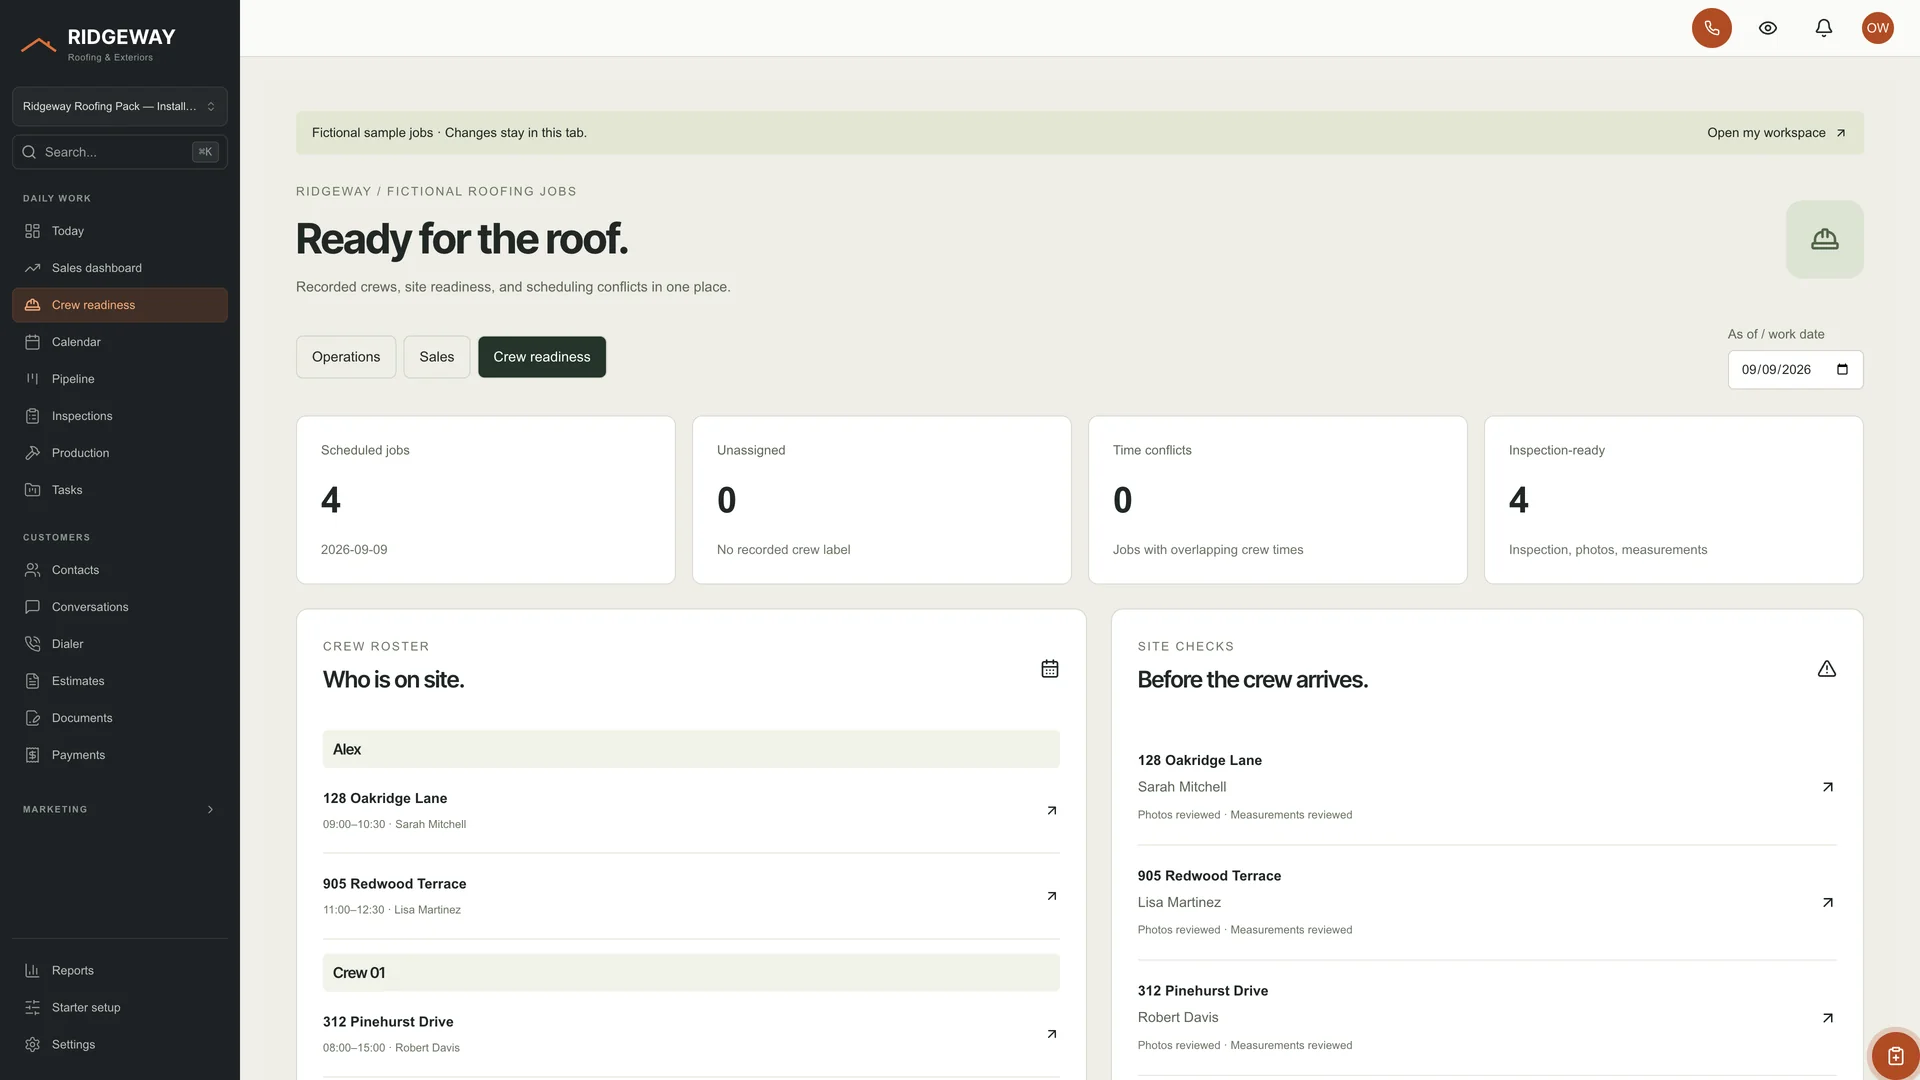Click the Open my workspace link
Image resolution: width=1920 pixels, height=1080 pixels.
tap(1776, 133)
